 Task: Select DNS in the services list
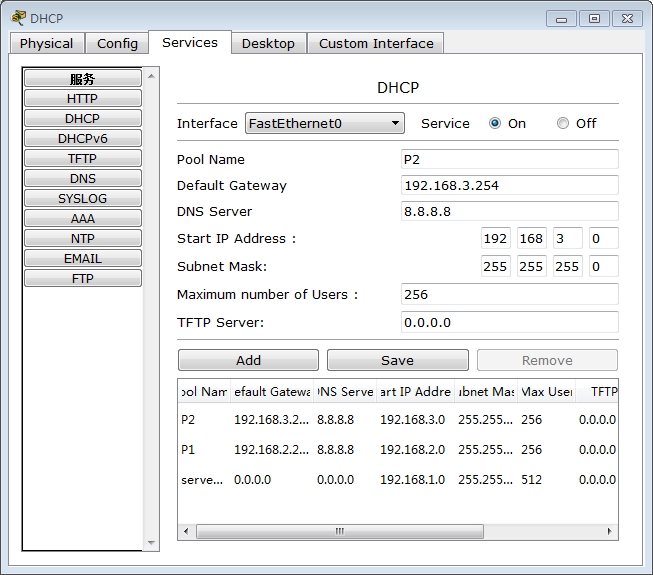tap(83, 178)
